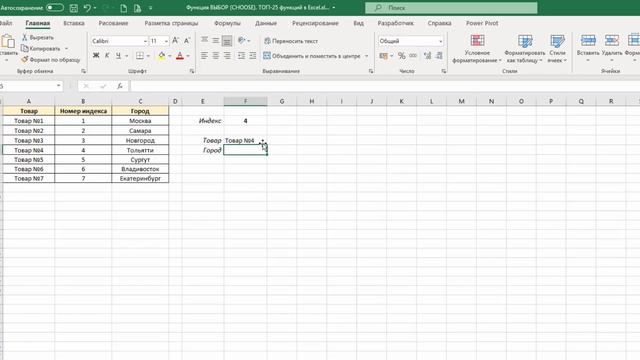Apply the yellow fill color bucket
The width and height of the screenshot is (640, 360).
click(x=162, y=56)
